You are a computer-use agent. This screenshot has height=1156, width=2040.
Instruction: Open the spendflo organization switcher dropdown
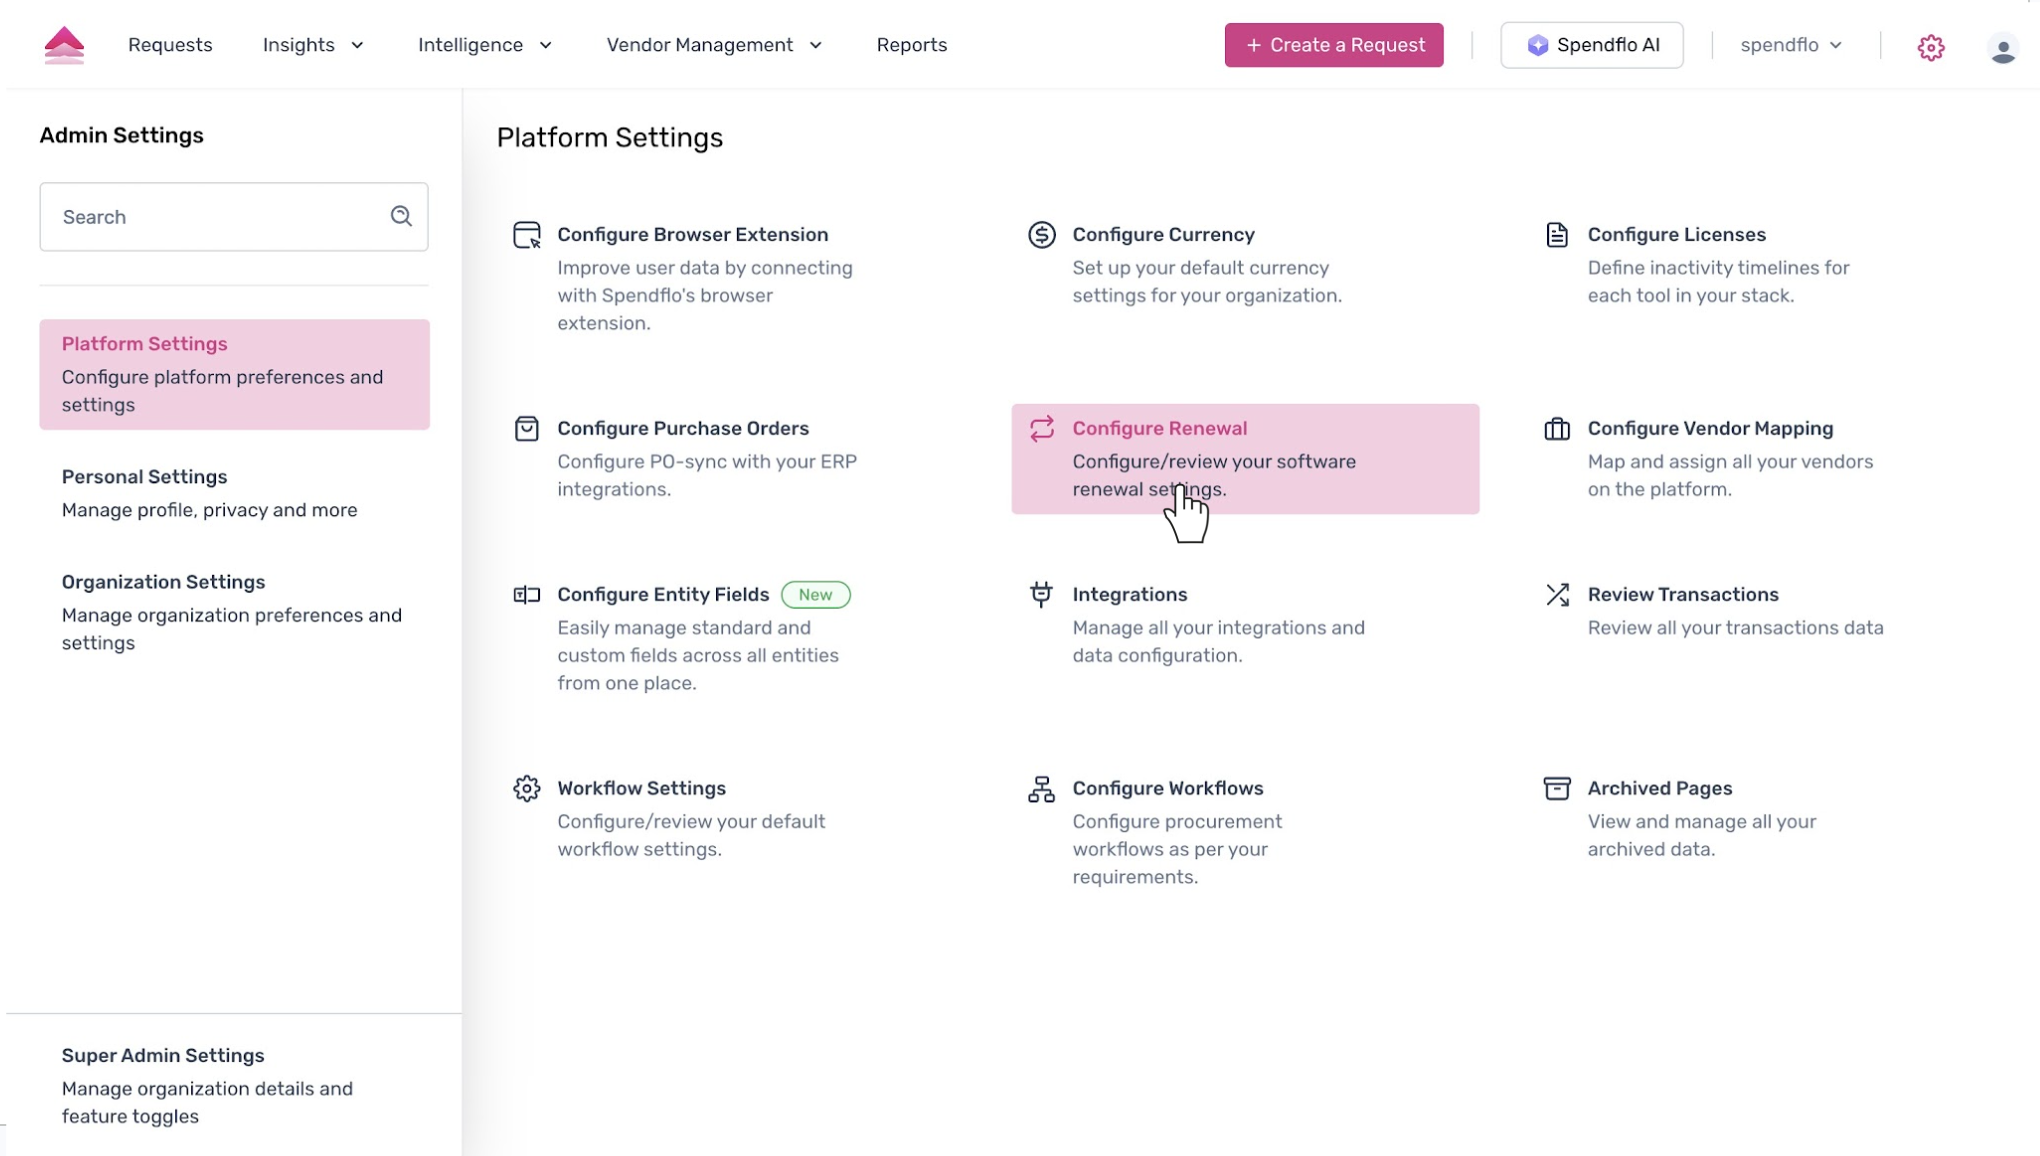1790,45
